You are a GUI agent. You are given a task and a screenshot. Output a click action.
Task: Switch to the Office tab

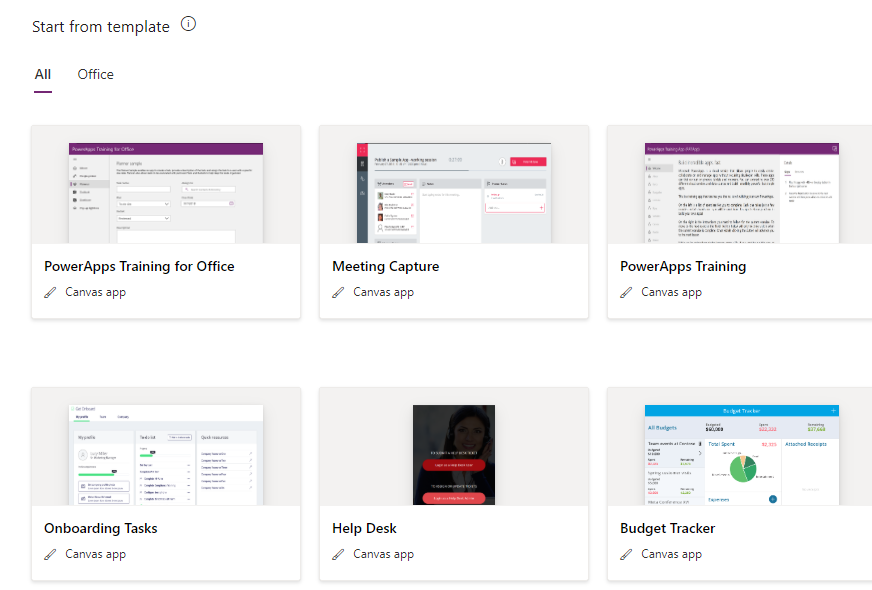point(95,74)
